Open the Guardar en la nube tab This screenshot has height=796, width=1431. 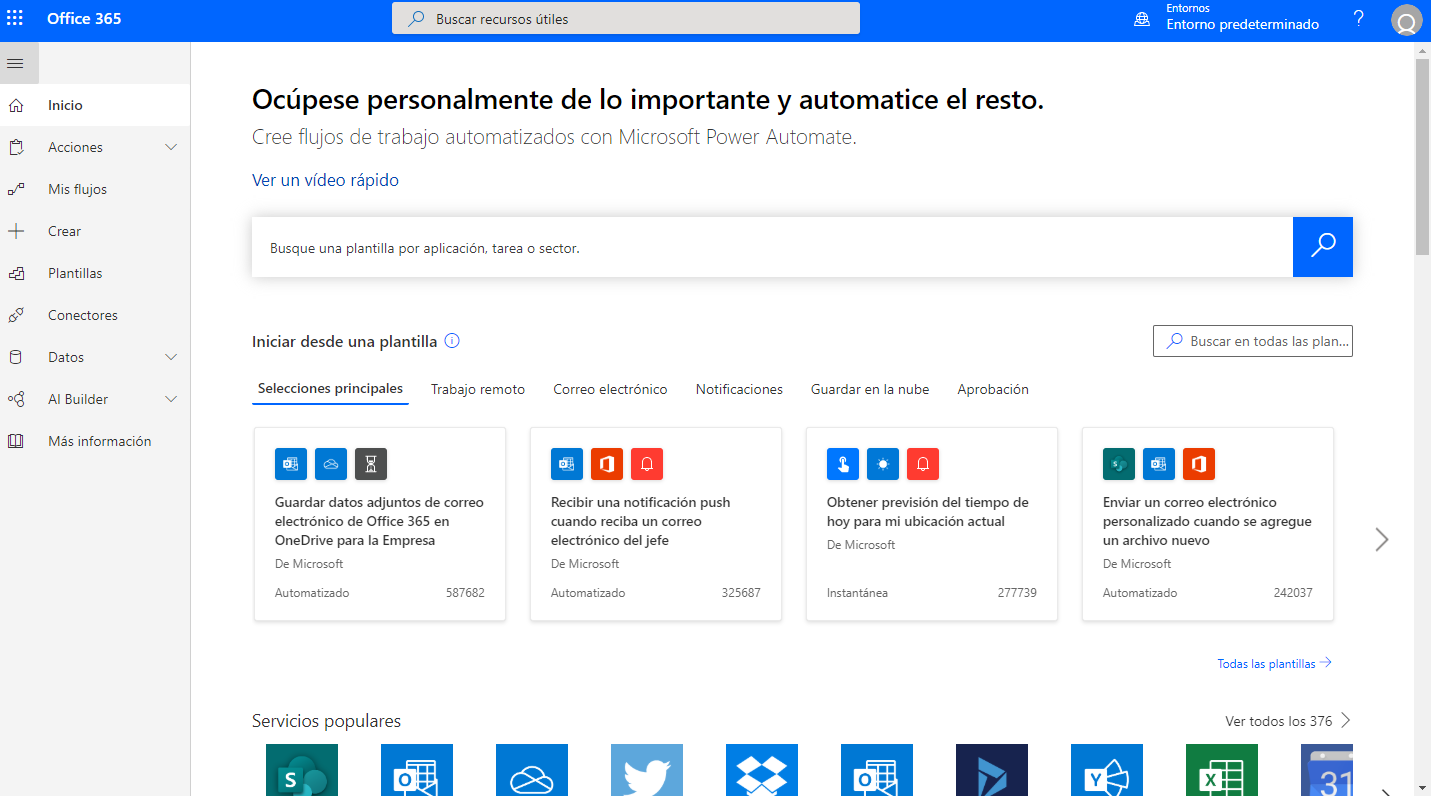(x=870, y=389)
